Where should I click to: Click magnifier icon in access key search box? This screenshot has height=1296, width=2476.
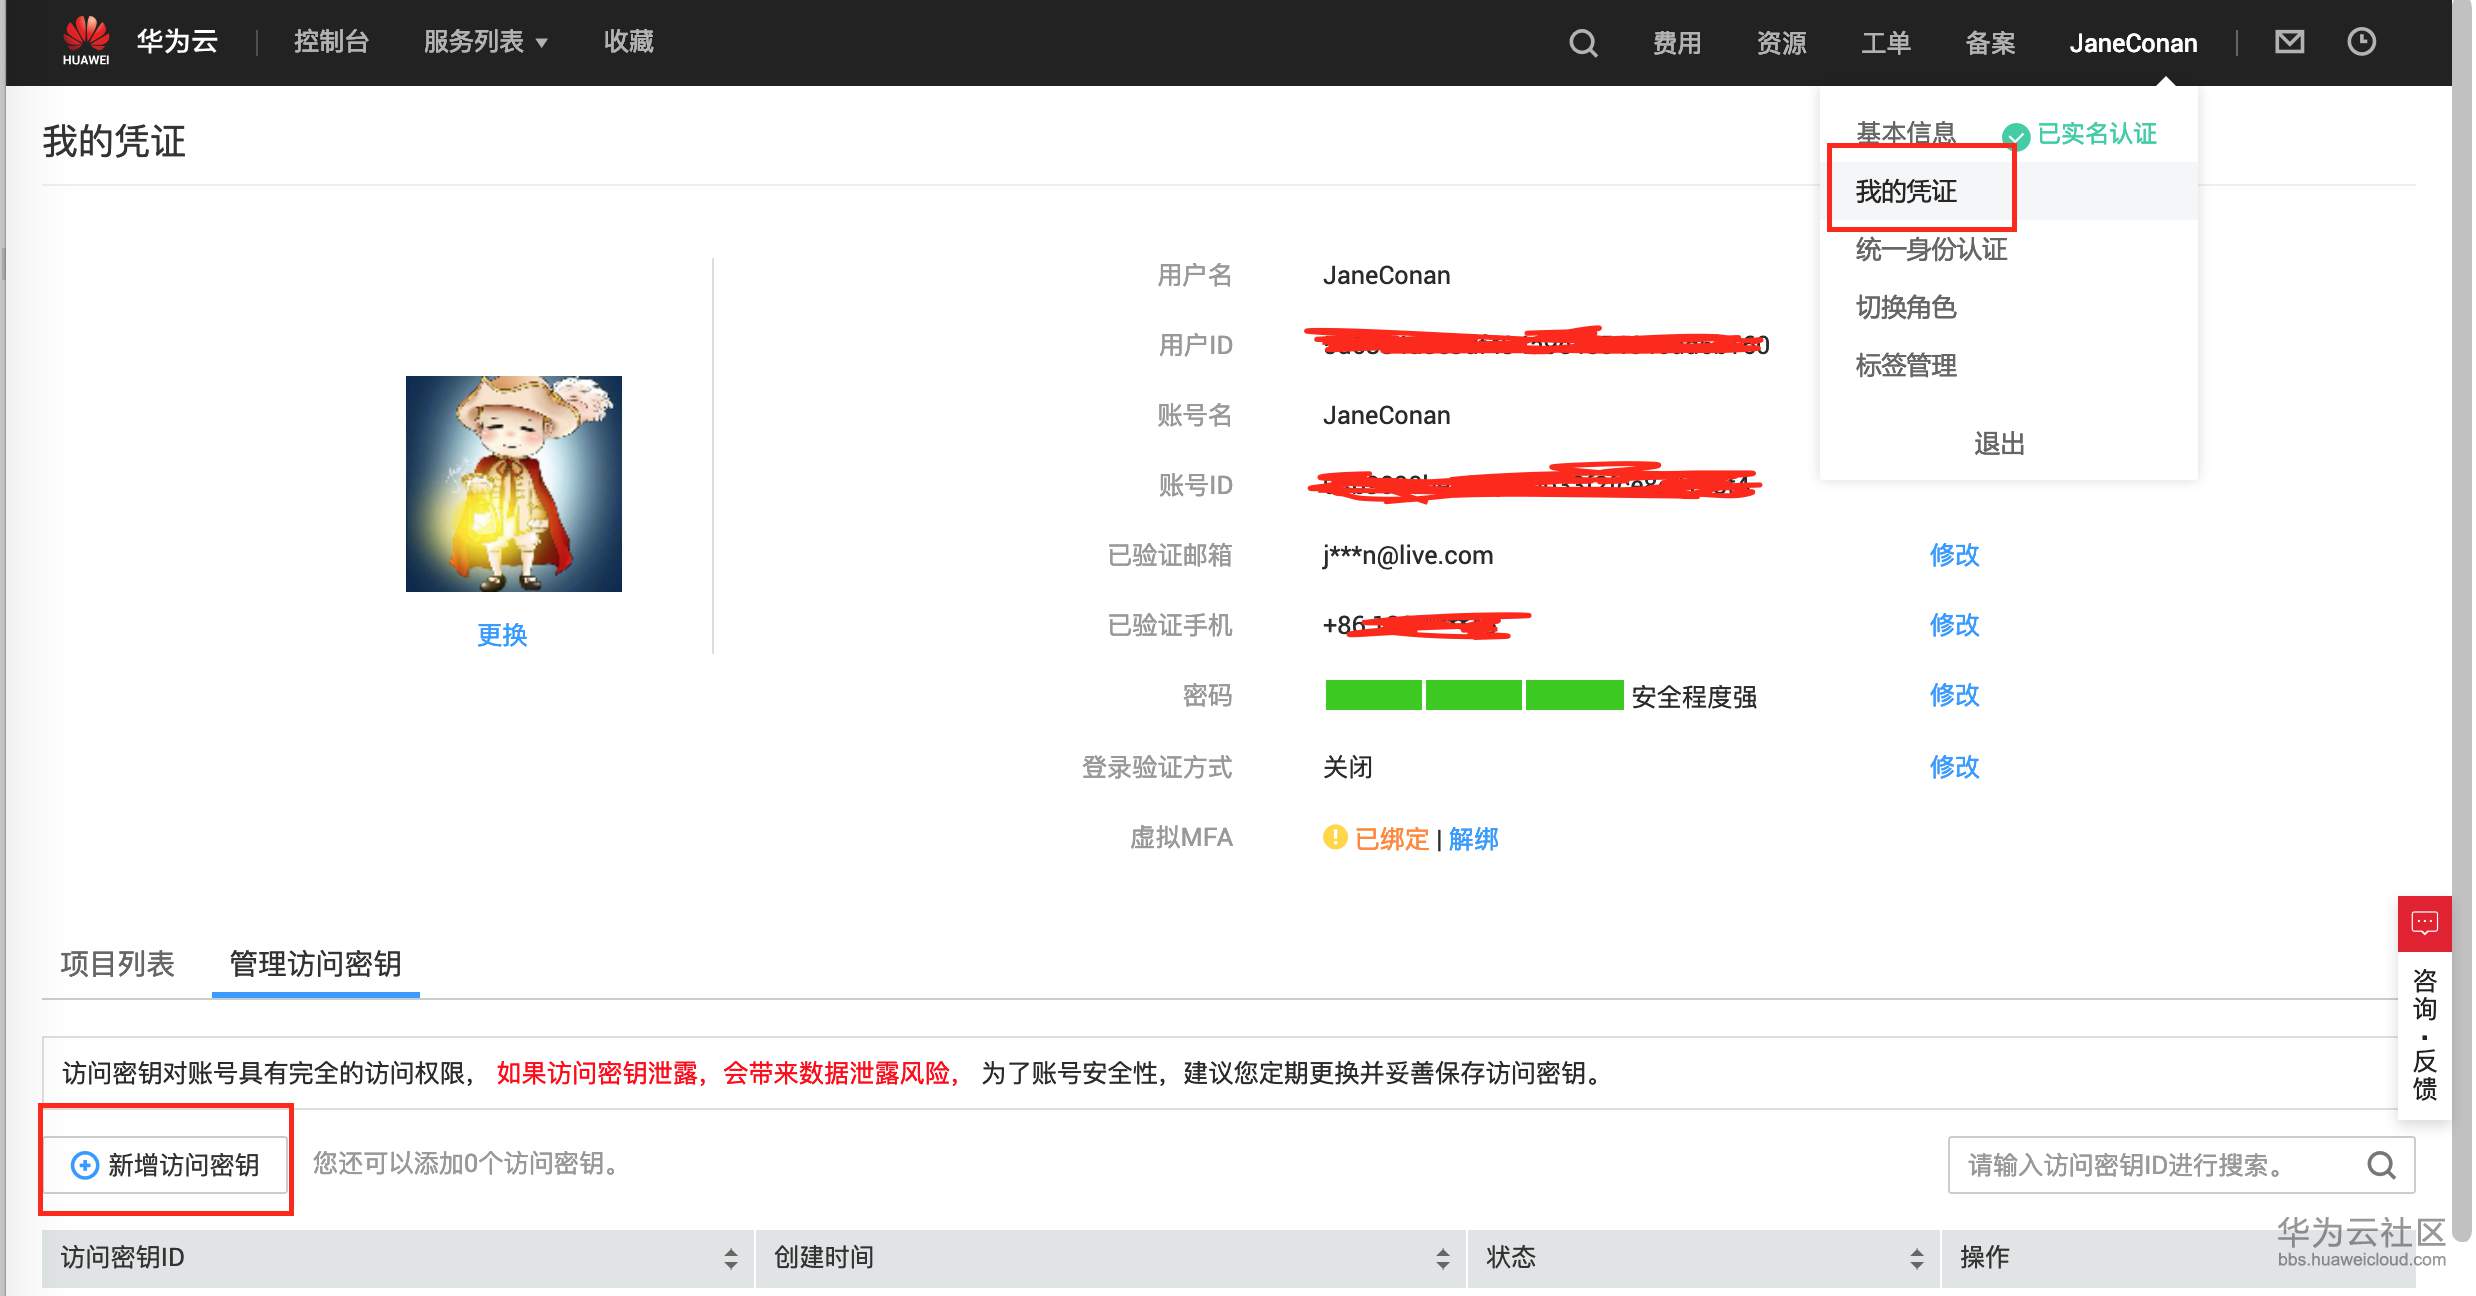tap(2381, 1165)
